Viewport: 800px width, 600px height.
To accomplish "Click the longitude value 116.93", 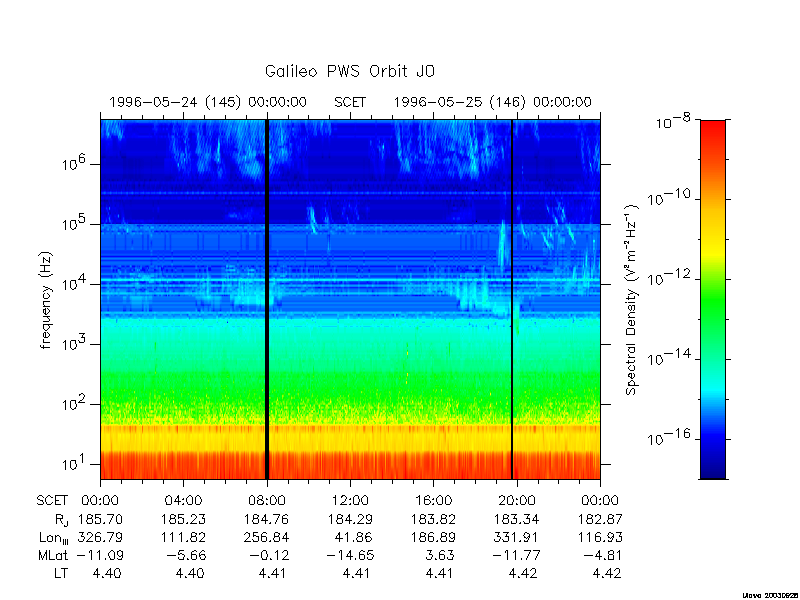I will pos(600,537).
